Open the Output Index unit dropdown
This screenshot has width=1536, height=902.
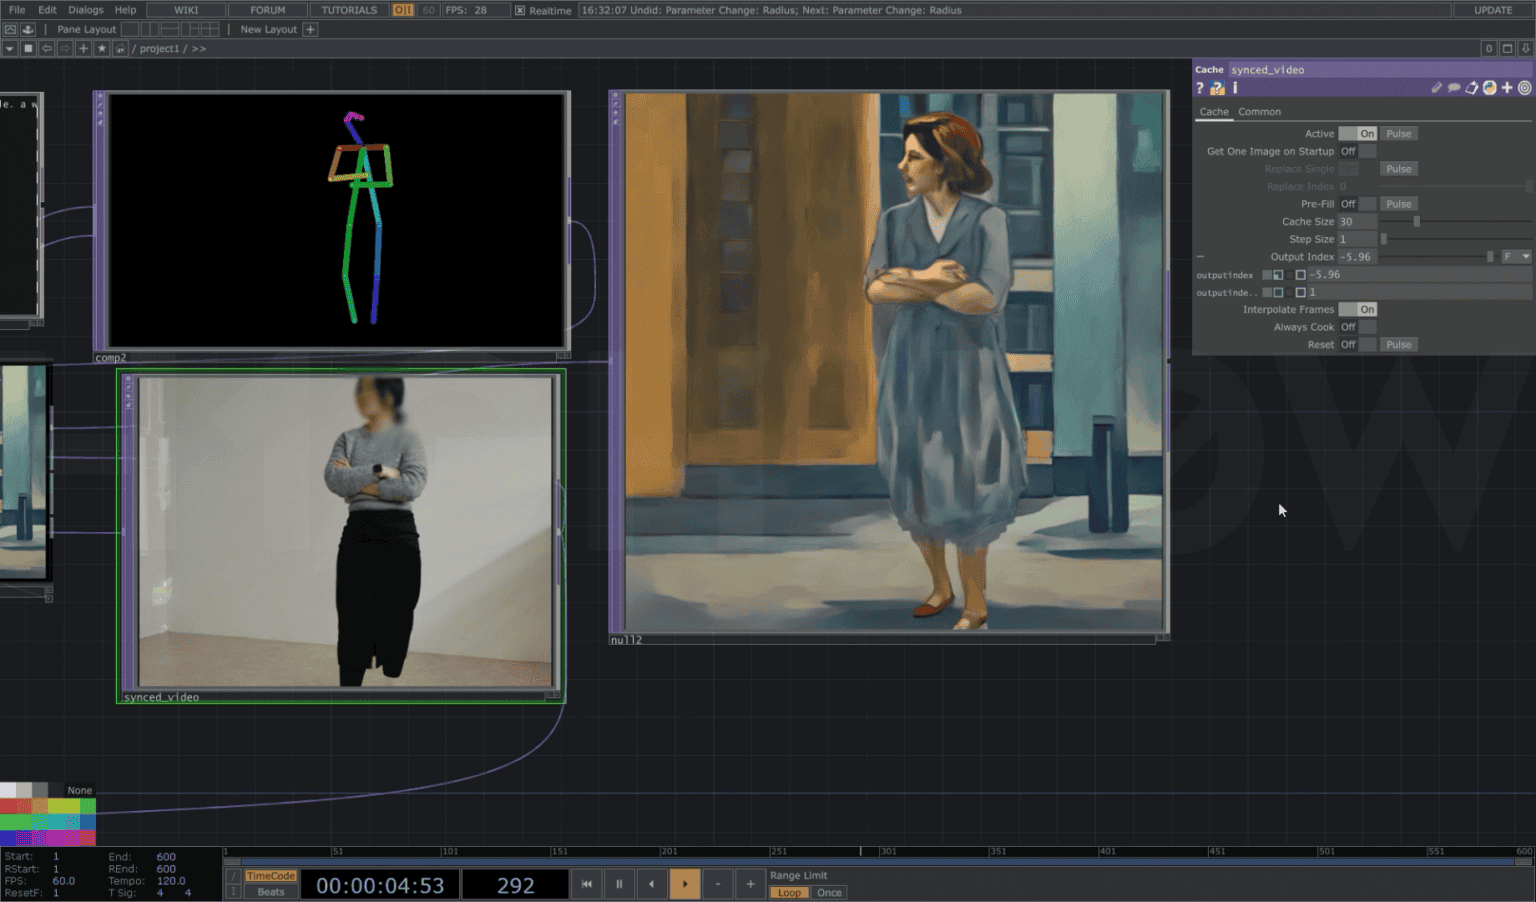click(1516, 257)
